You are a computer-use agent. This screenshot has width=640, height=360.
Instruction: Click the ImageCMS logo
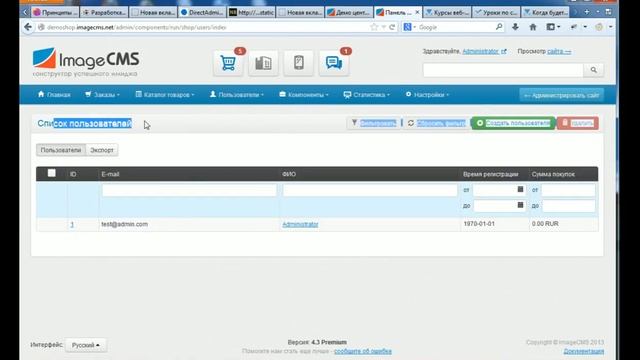86,62
